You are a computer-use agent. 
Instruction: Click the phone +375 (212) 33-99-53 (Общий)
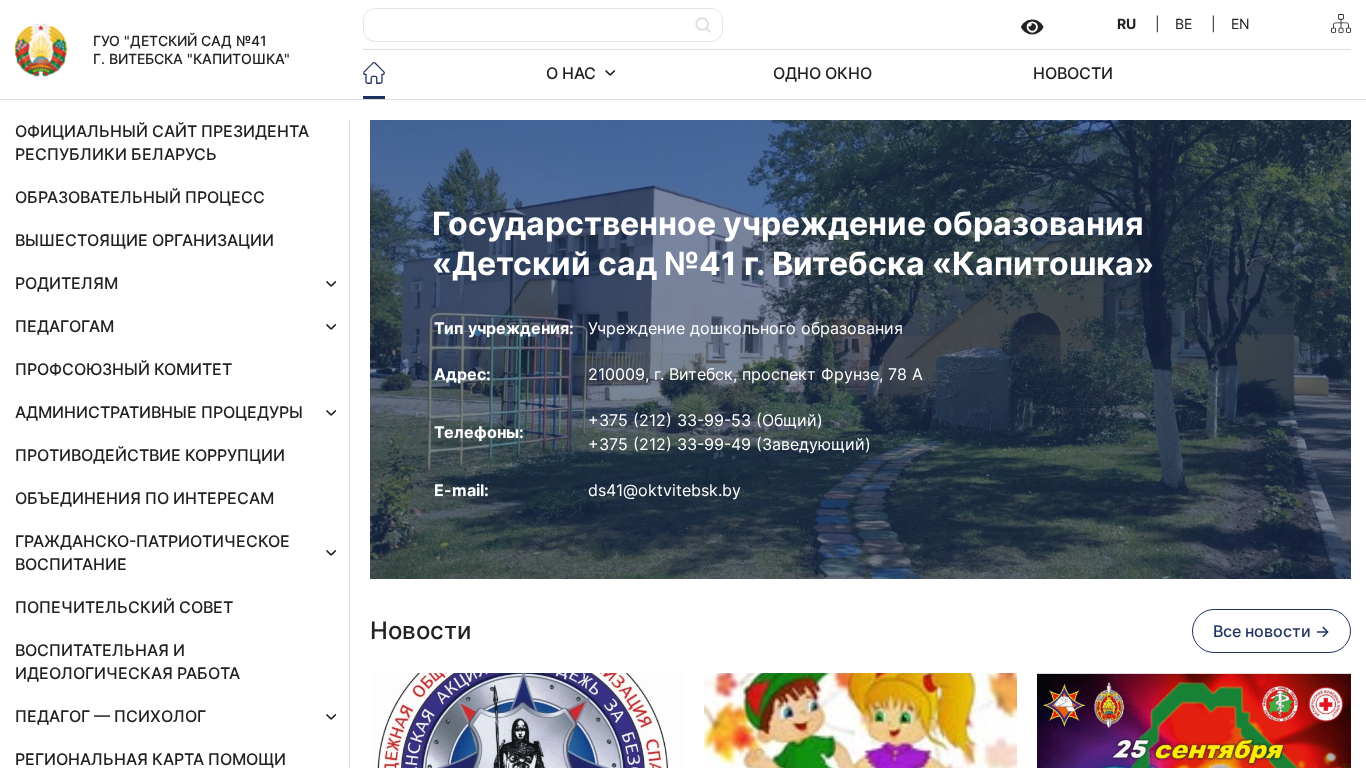705,420
